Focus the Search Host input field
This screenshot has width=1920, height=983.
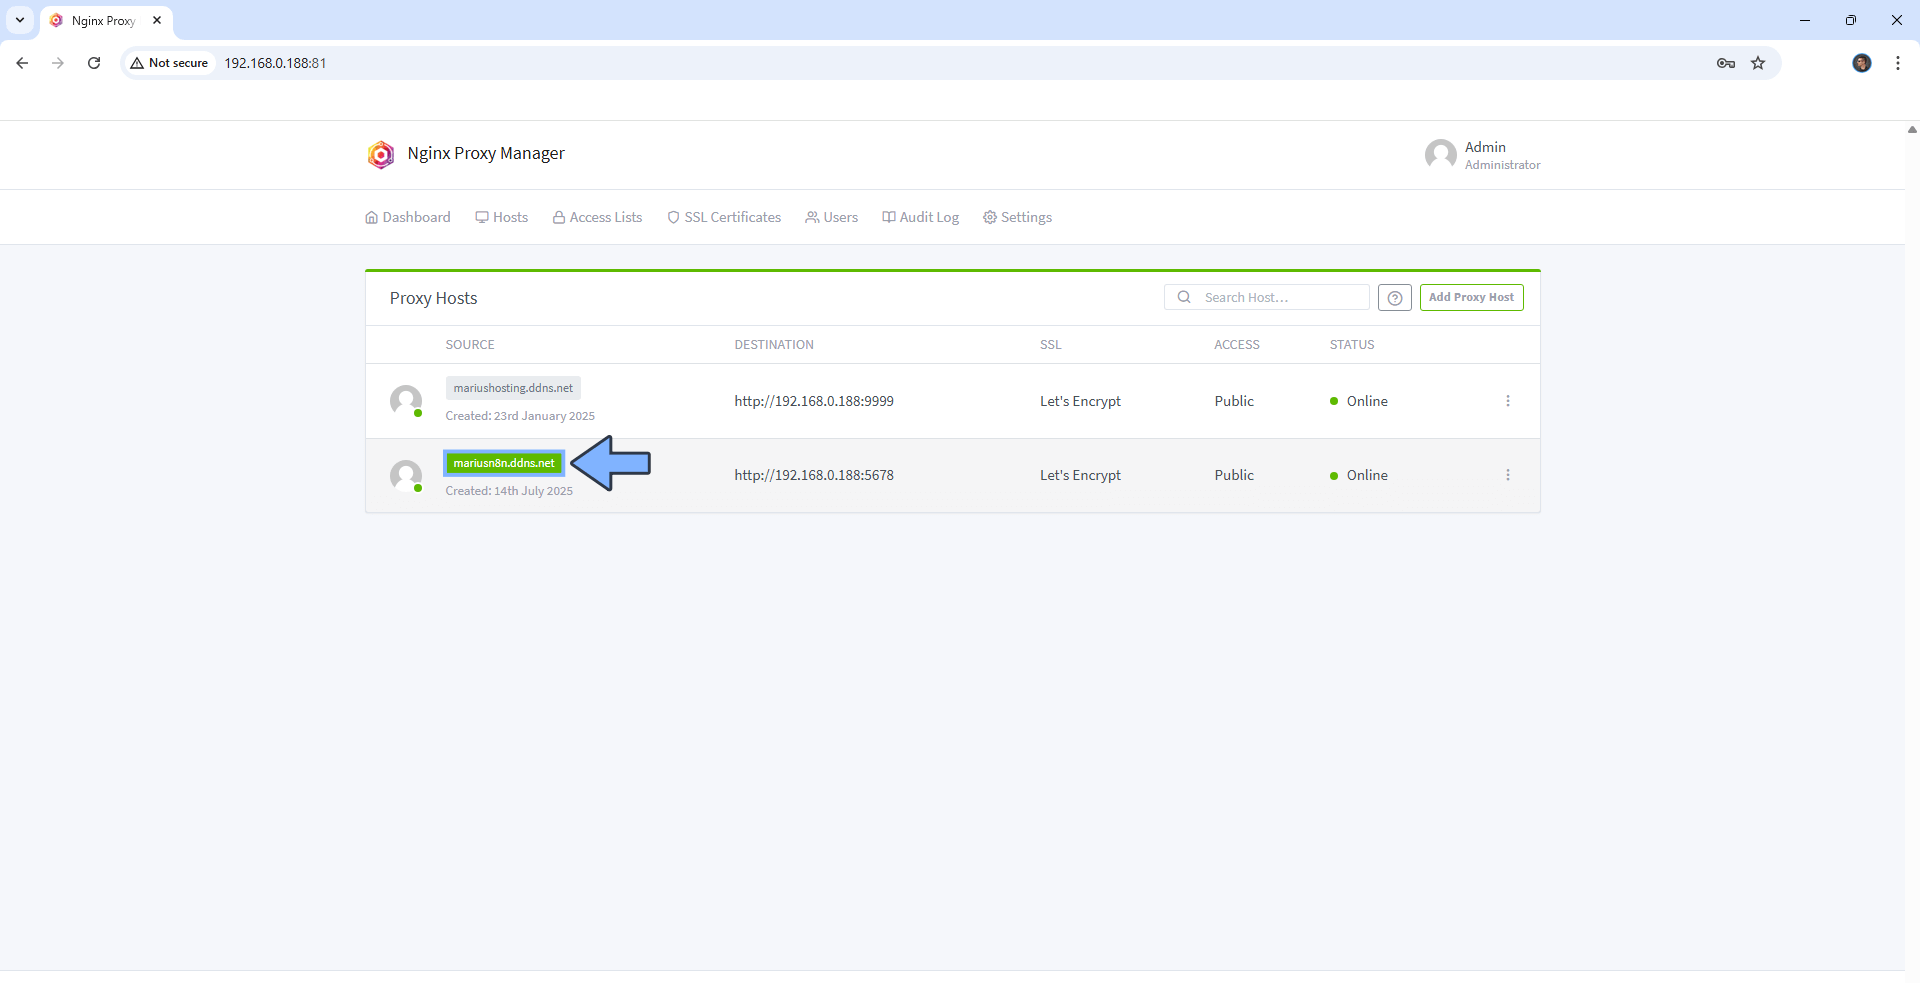1267,298
